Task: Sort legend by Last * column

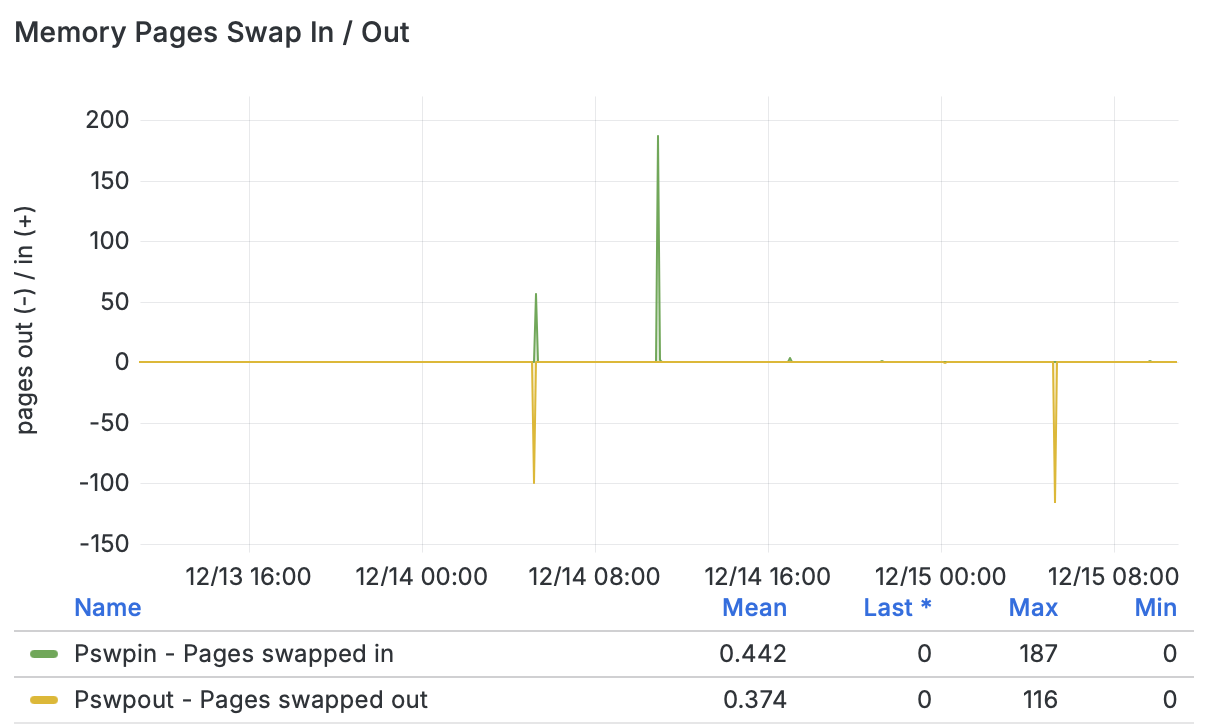Action: coord(897,608)
